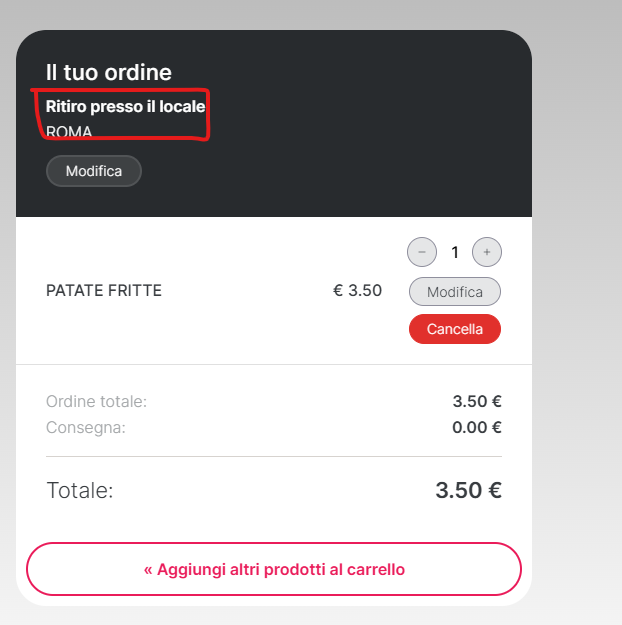Click the large Totale label

80,491
